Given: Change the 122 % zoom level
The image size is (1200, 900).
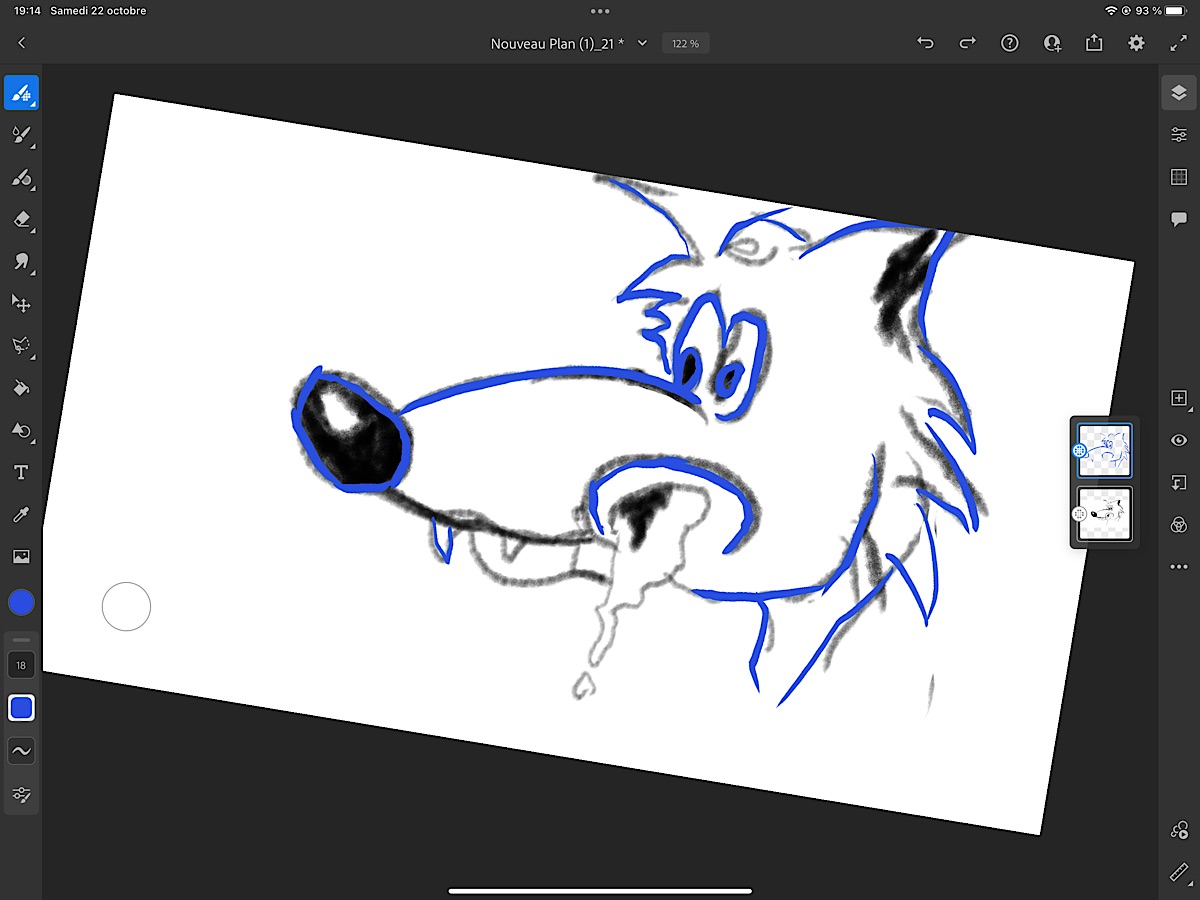Looking at the screenshot, I should coord(686,44).
